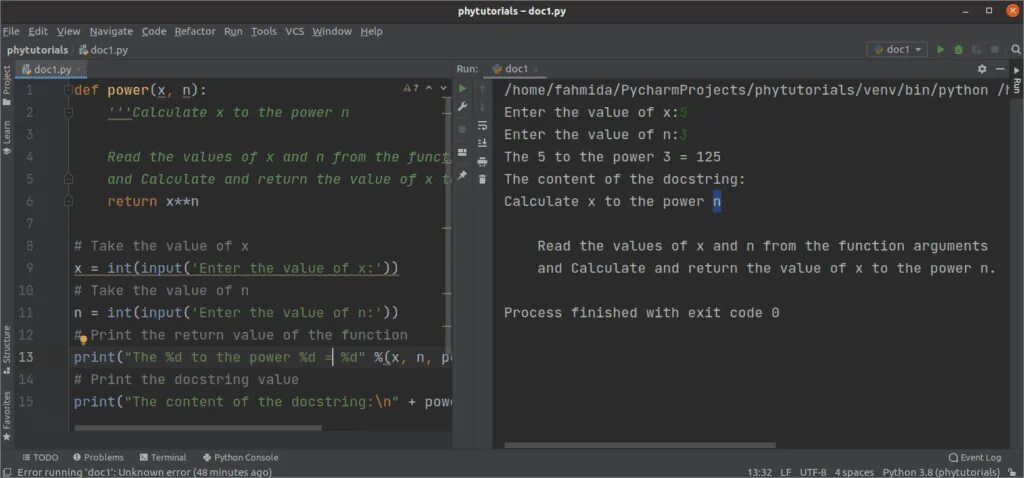Click the phytutorials breadcrumb in navigation bar
1024x478 pixels.
[38, 50]
